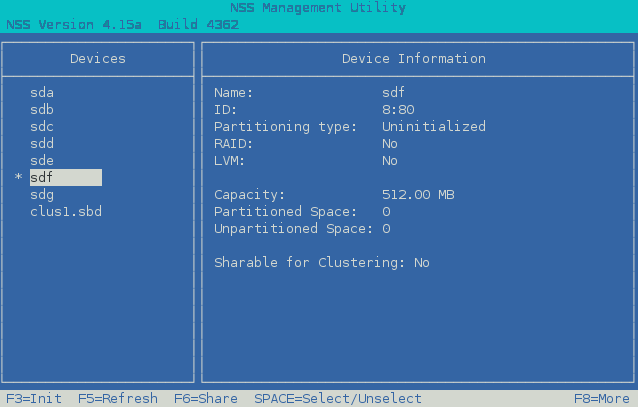Click the Devices panel header
The width and height of the screenshot is (639, 407).
[98, 59]
